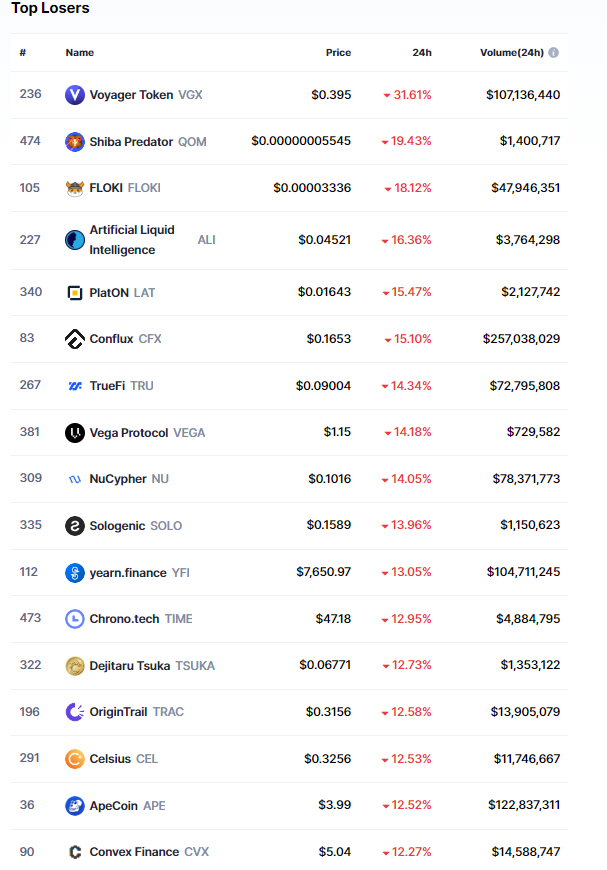The height and width of the screenshot is (870, 607).
Task: Click the FLOKI dog logo icon
Action: coord(75,188)
